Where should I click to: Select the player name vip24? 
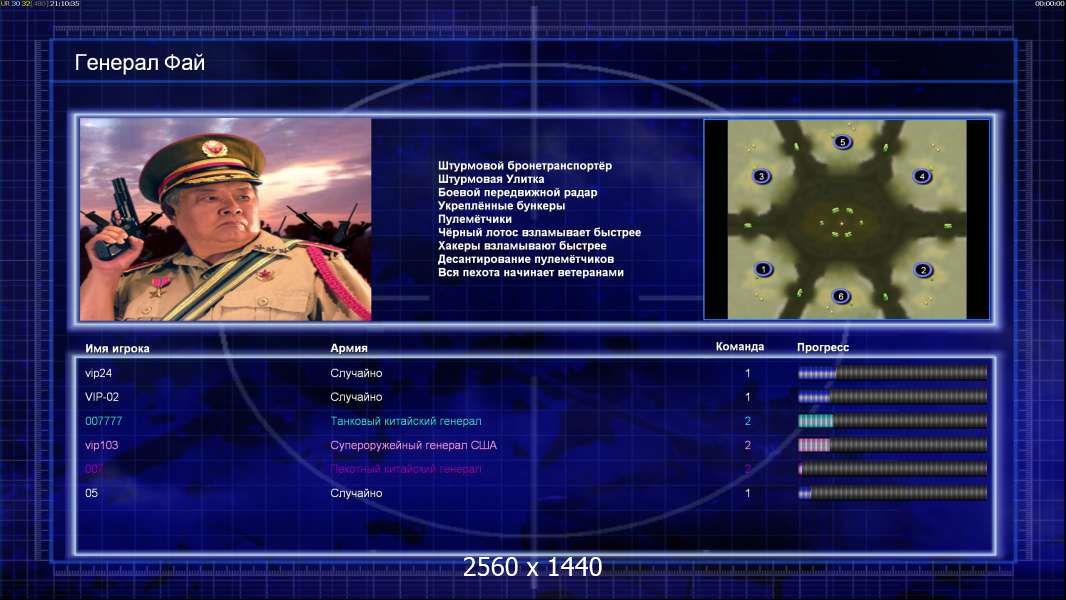pyautogui.click(x=99, y=373)
